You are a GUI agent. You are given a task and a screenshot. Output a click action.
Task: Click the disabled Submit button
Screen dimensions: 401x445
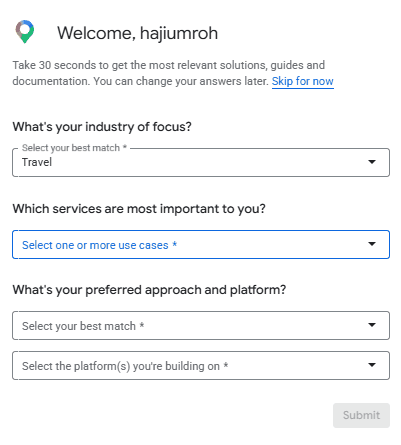click(x=361, y=415)
